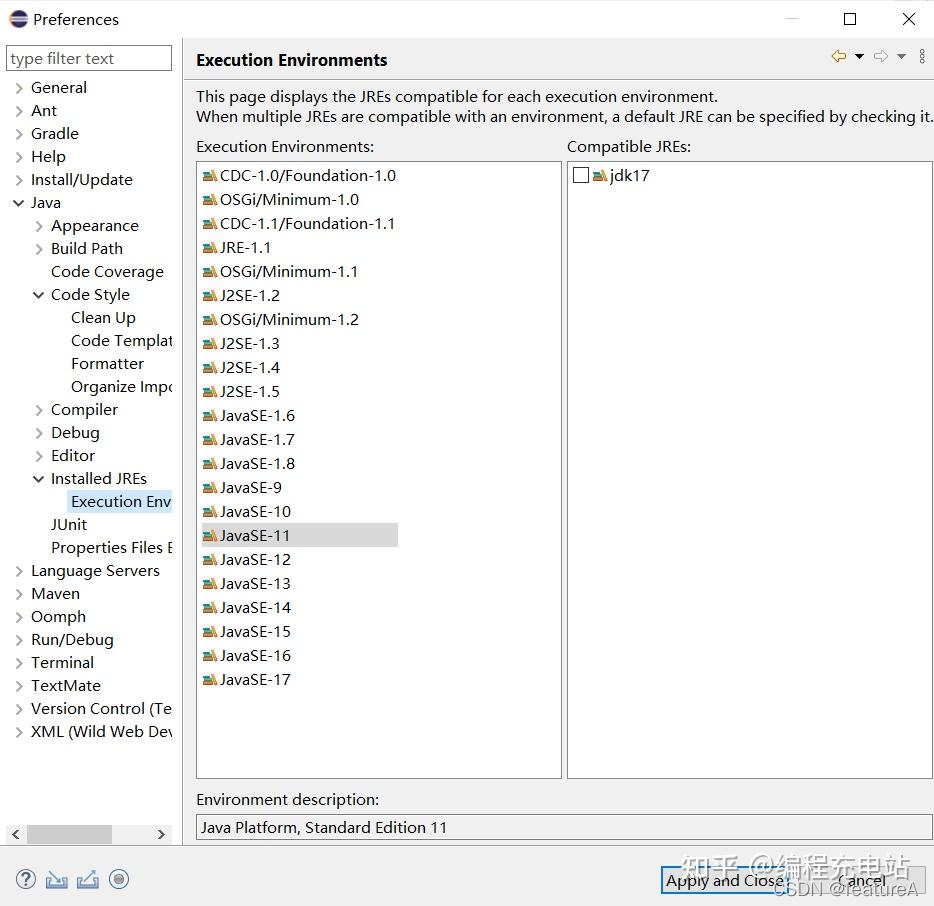Open Eclipse Help via the question mark icon
This screenshot has width=934, height=906.
[25, 879]
